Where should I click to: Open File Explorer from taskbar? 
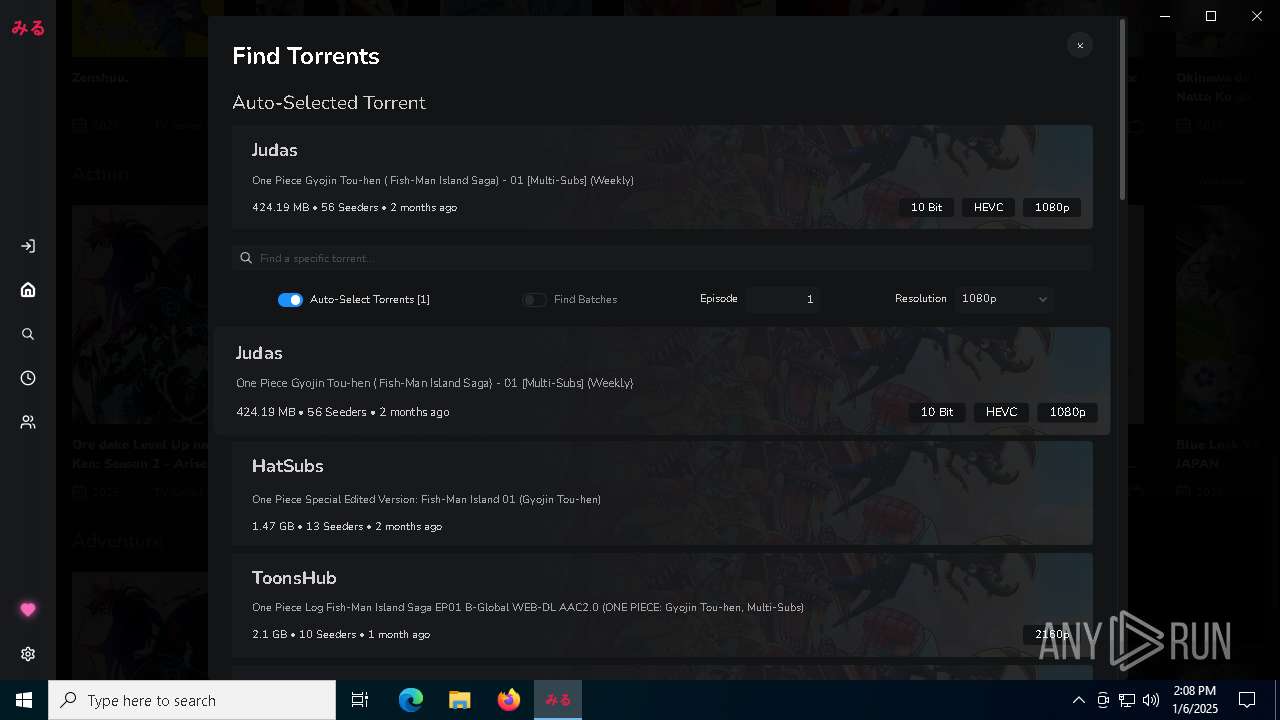click(459, 700)
